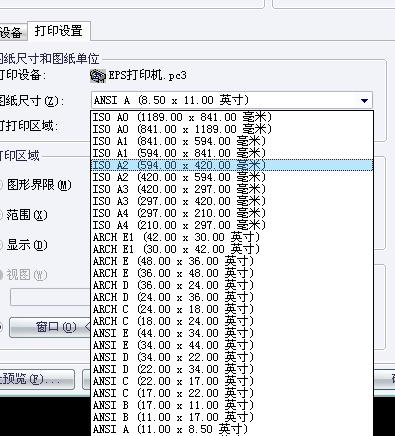This screenshot has height=436, width=395.
Task: Choose ARCH D 36.00 x 24.00 英寸
Action: point(232,285)
